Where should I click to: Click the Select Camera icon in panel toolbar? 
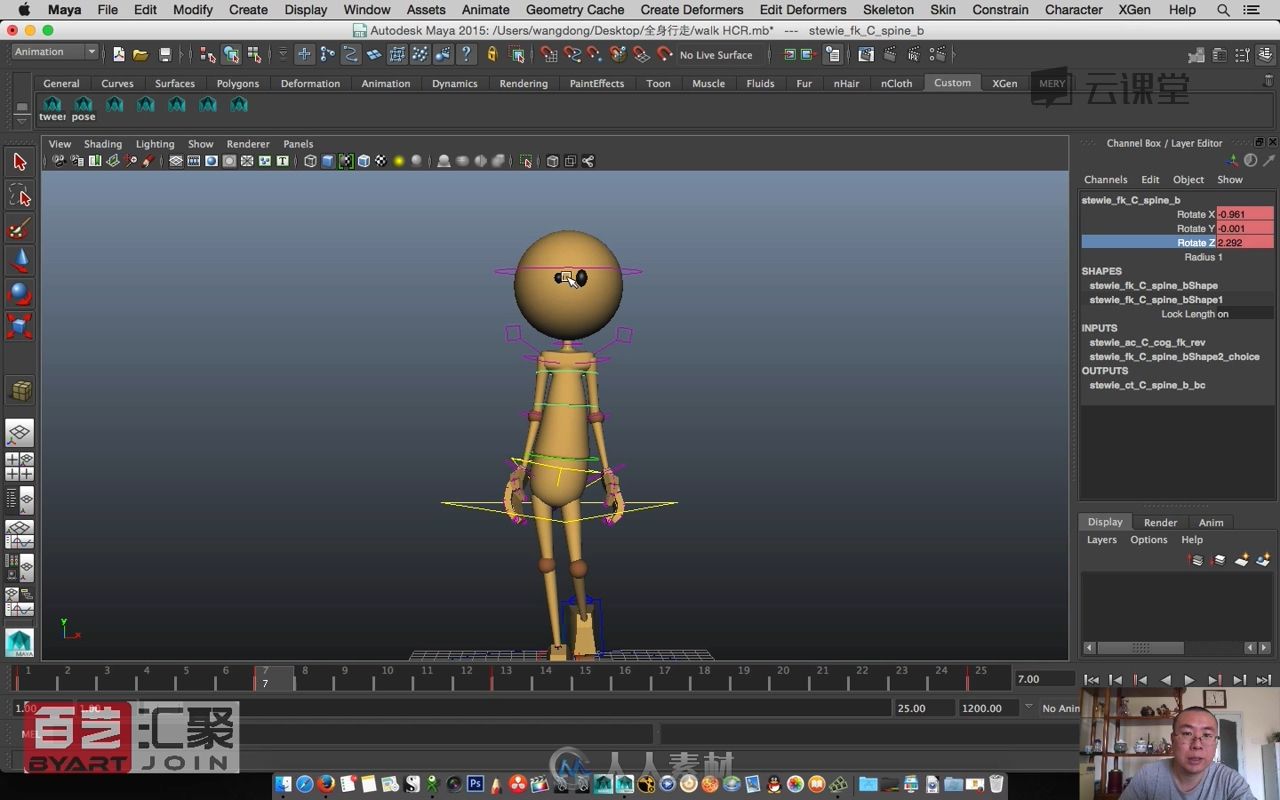(x=58, y=161)
